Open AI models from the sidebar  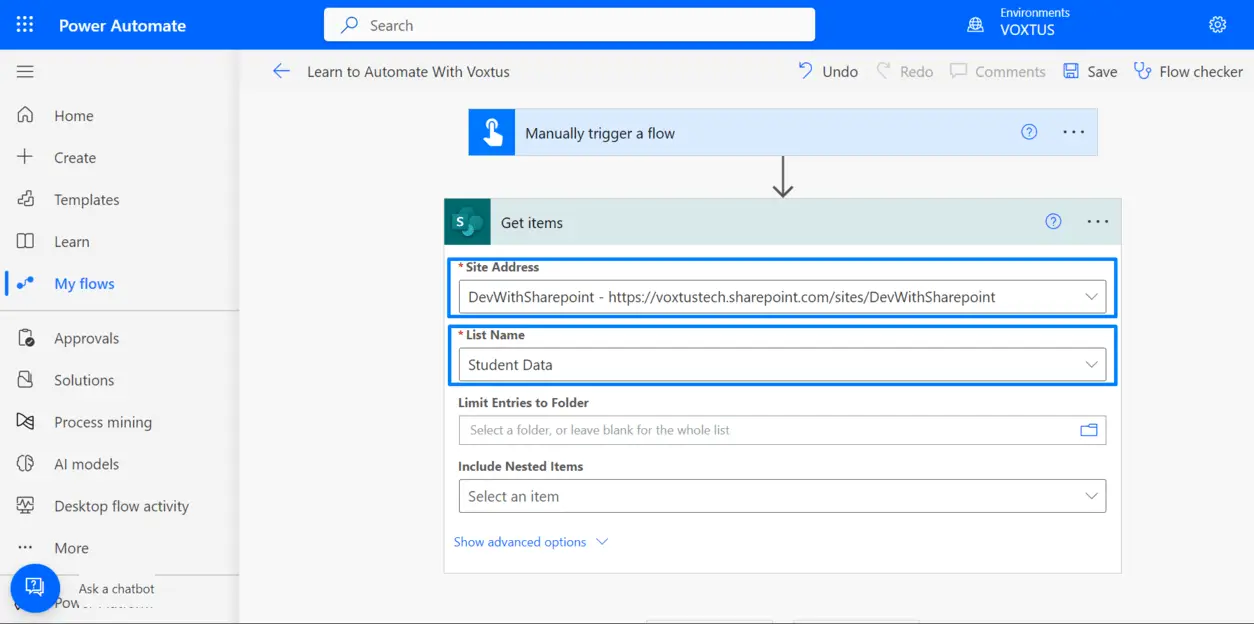(24, 464)
